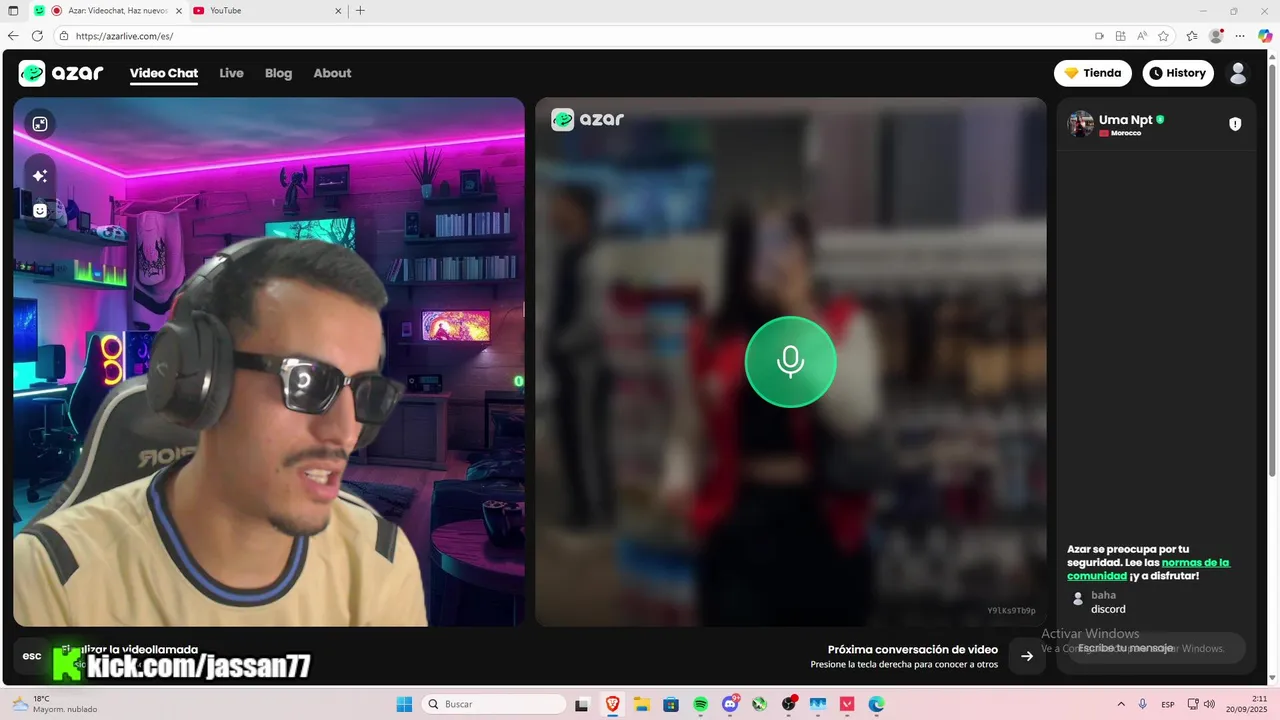
Task: Click baha's avatar in chat
Action: (1077, 599)
